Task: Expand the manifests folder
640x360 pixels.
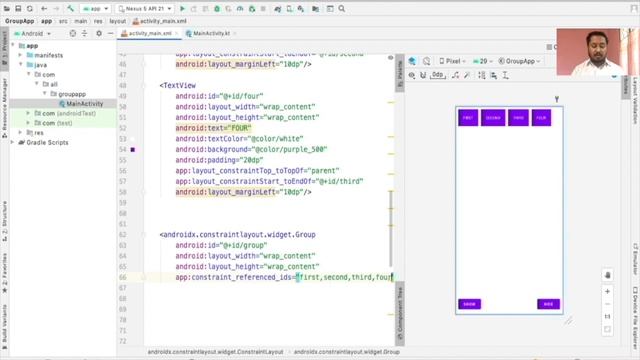Action: pos(20,55)
